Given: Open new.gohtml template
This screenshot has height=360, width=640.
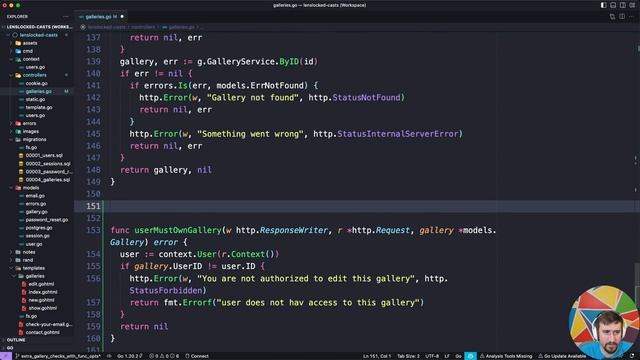Looking at the screenshot, I should coord(41,300).
